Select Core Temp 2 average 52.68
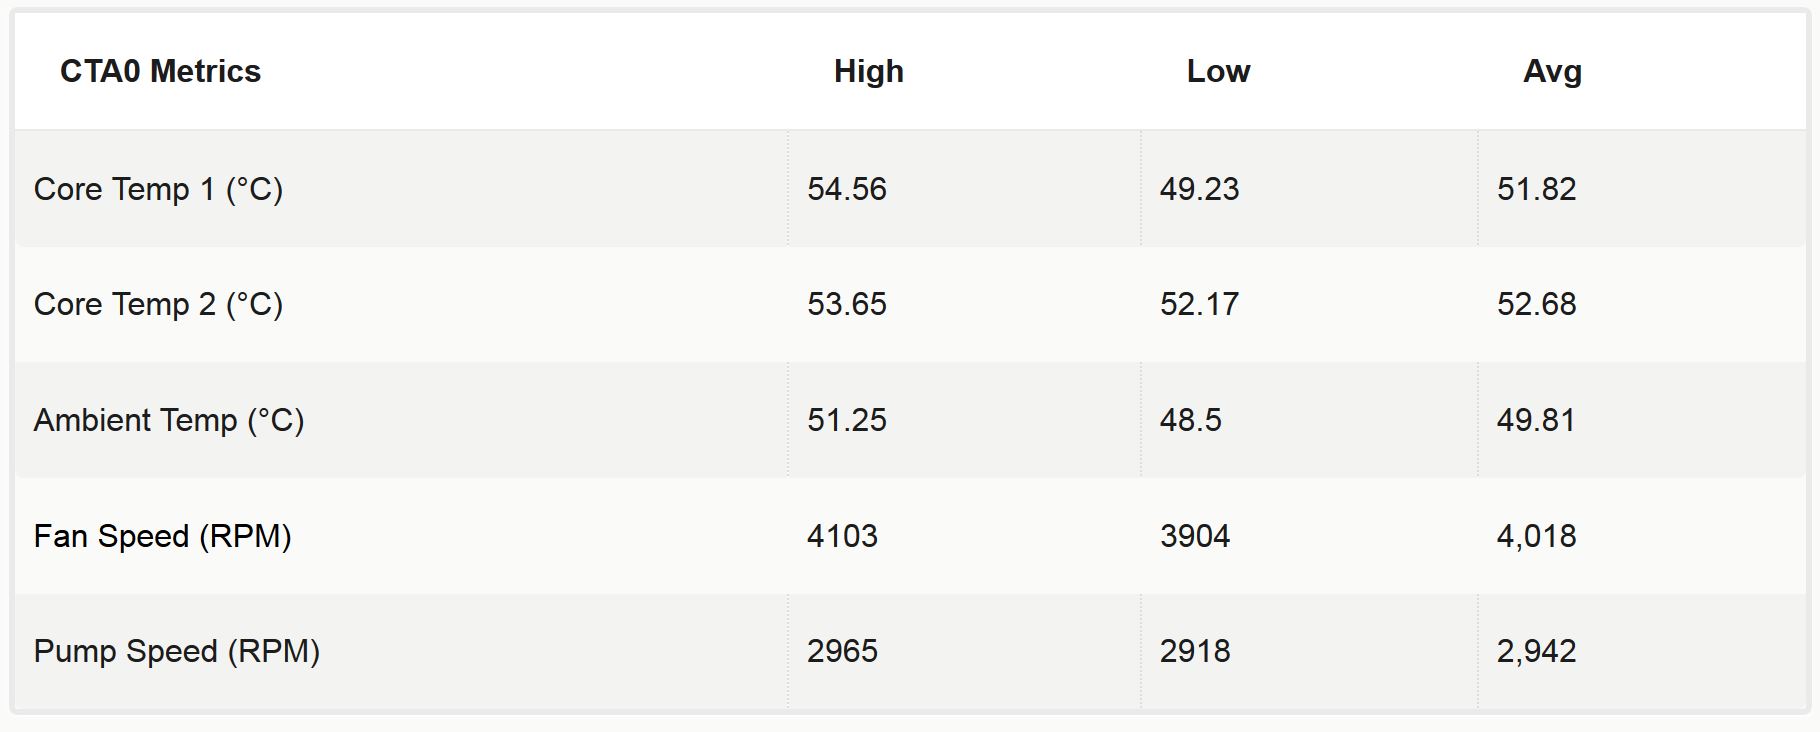The width and height of the screenshot is (1820, 732). pos(1536,304)
